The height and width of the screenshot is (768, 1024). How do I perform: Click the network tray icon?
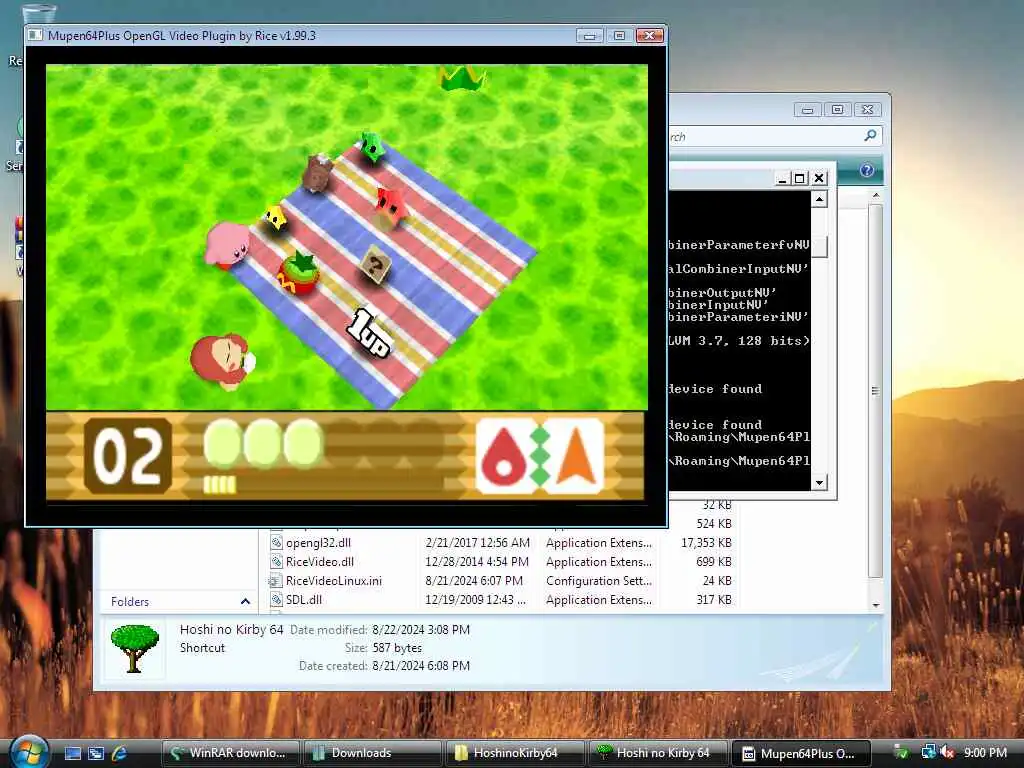click(x=927, y=753)
